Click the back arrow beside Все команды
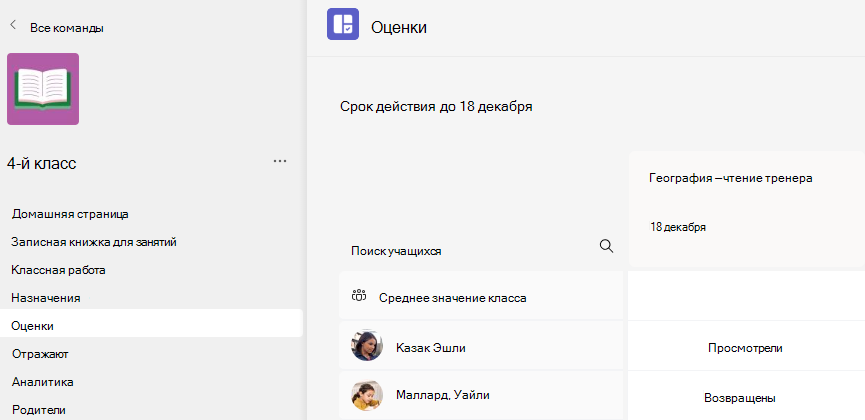The width and height of the screenshot is (865, 420). coord(13,25)
